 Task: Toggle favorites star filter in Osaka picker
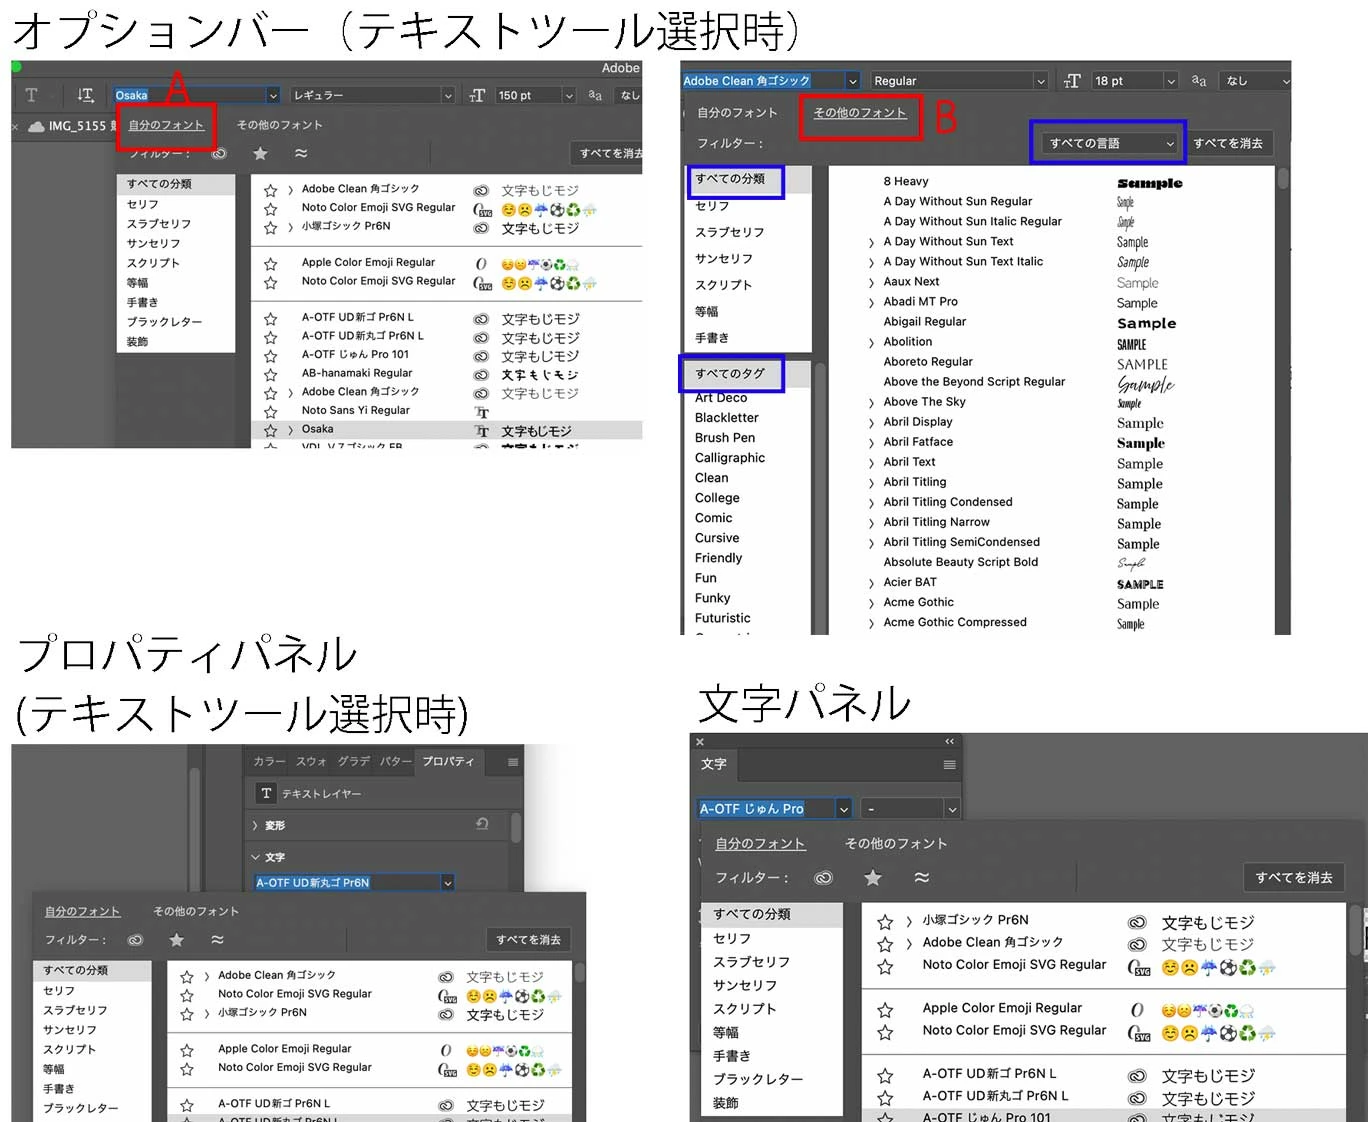coord(260,153)
